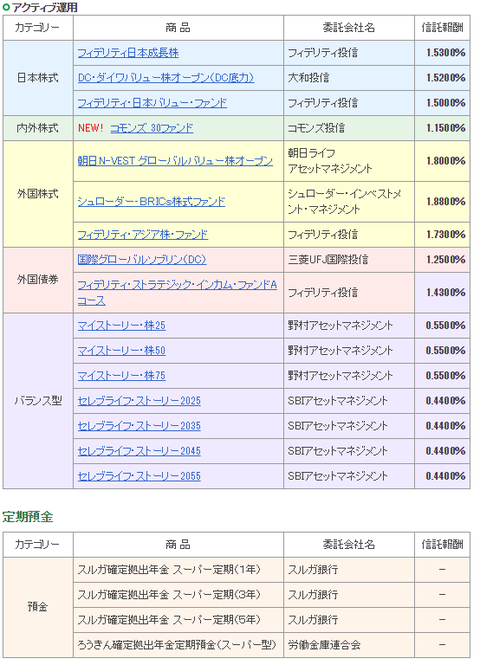Open the フィデリティ日本成長株 fund link
The image size is (480, 665).
tap(128, 53)
